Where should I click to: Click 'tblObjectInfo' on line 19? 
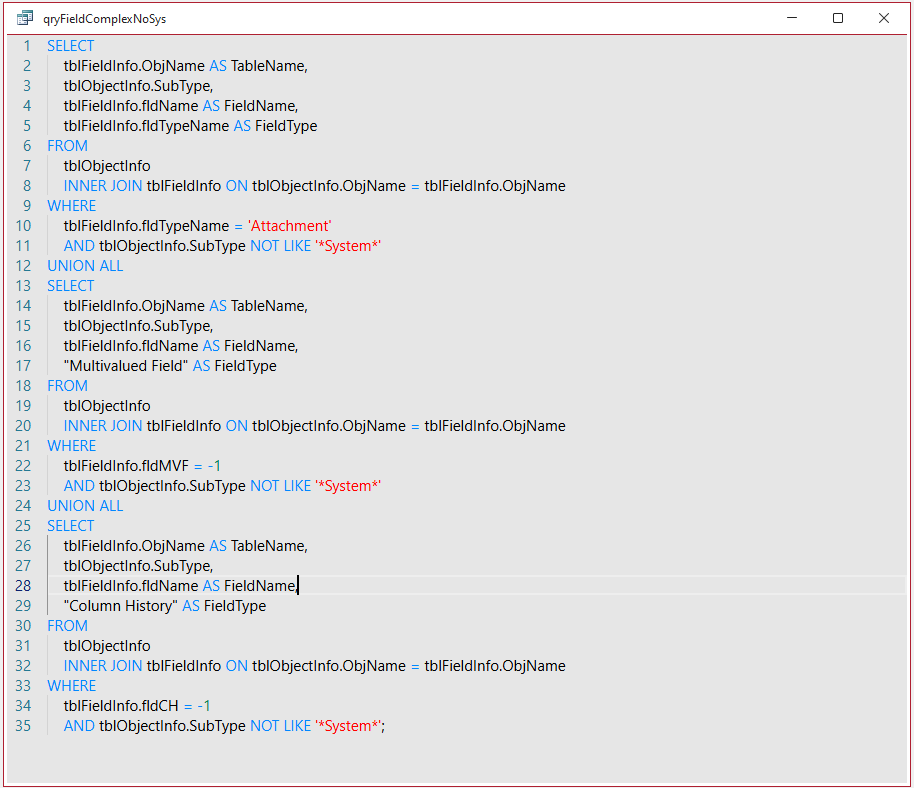(x=107, y=406)
